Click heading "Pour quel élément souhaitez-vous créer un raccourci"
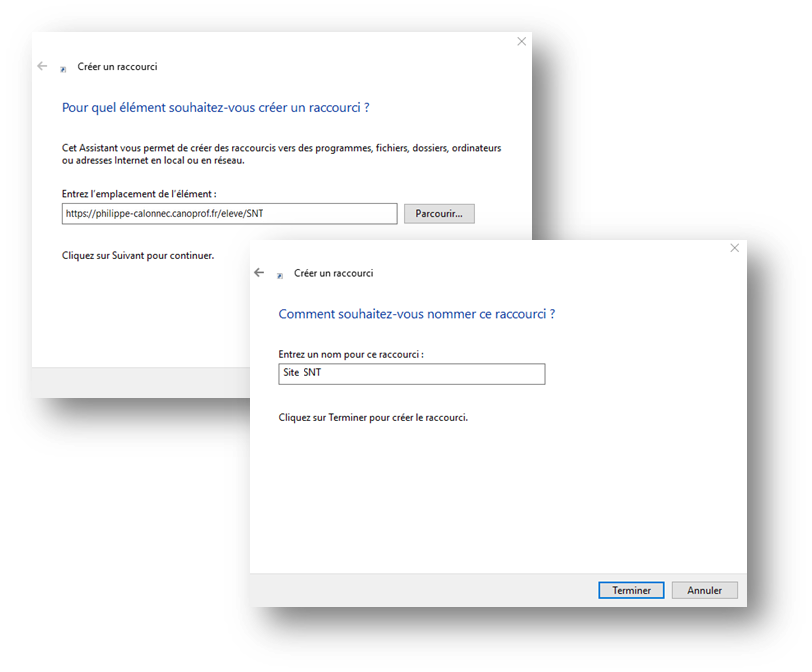 click(216, 107)
